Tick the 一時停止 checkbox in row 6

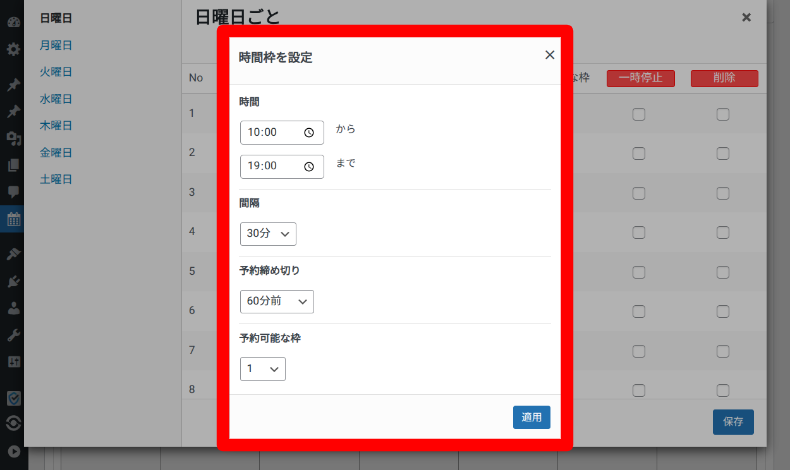(x=639, y=311)
